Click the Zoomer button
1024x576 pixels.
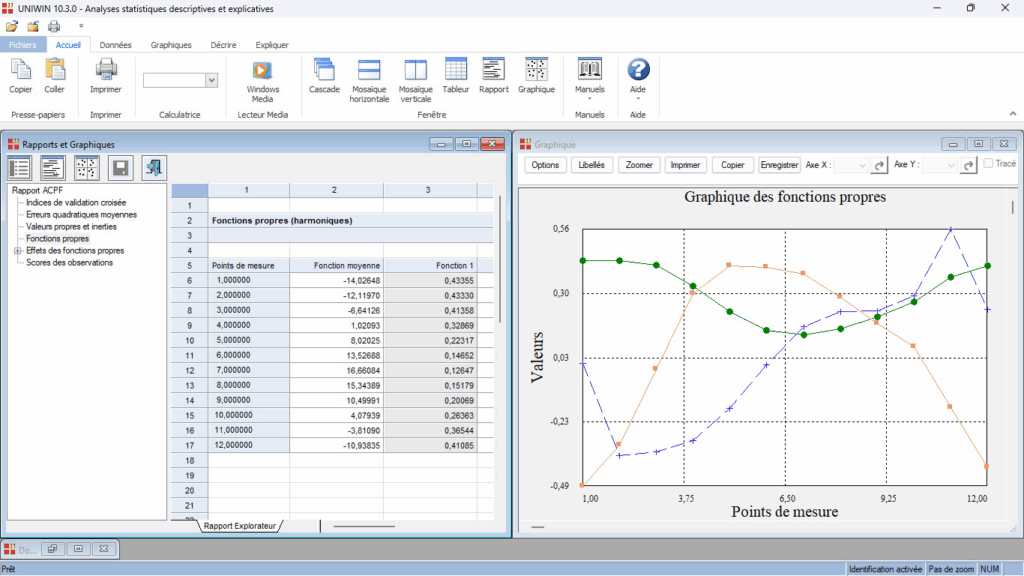(639, 165)
